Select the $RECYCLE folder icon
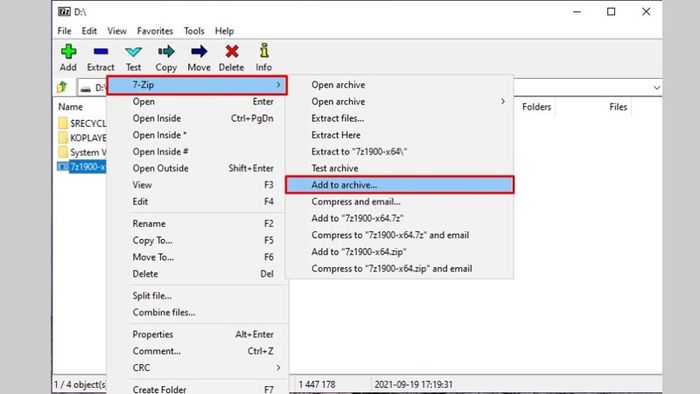700x394 pixels. click(63, 123)
